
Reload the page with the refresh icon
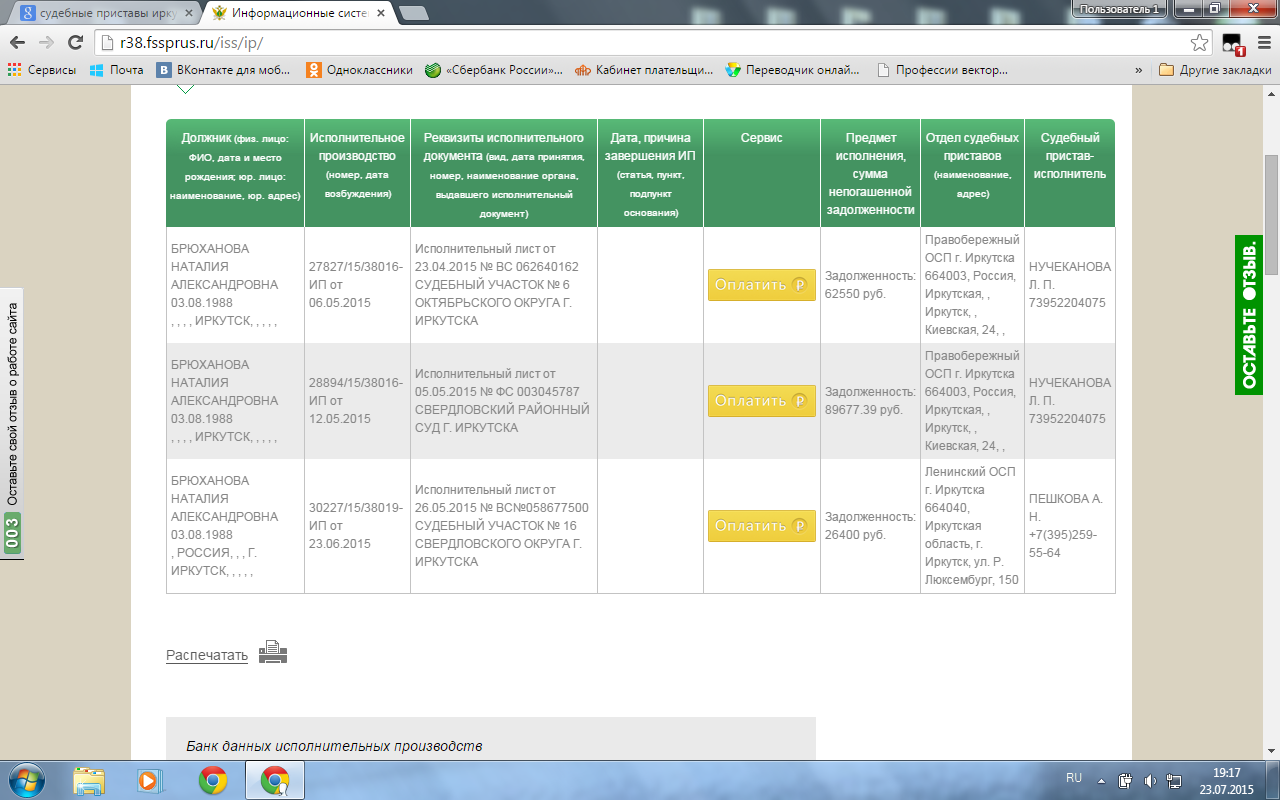75,43
